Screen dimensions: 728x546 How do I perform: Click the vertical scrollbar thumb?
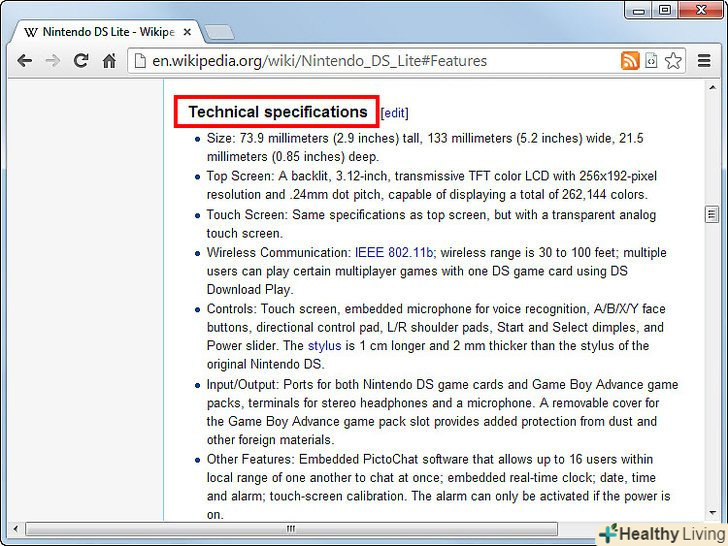click(x=712, y=214)
